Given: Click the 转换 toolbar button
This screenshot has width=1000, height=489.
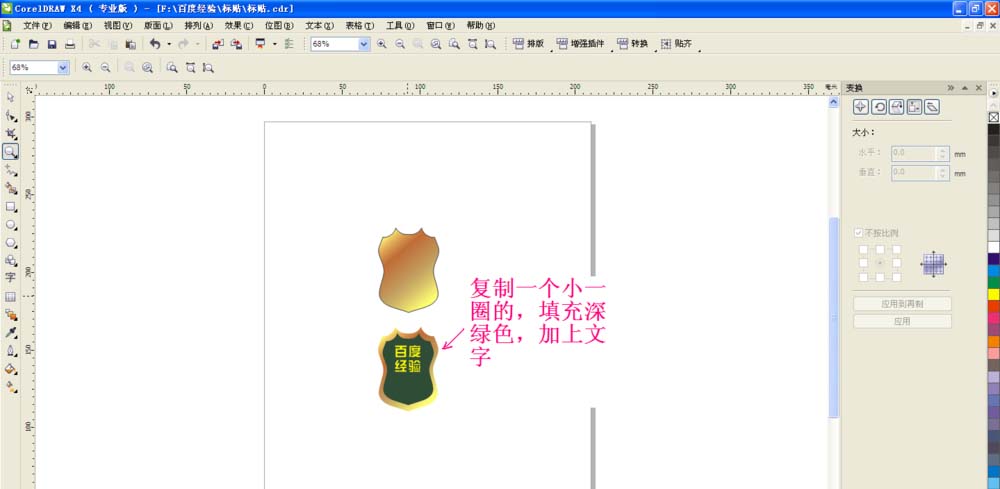Looking at the screenshot, I should click(633, 44).
